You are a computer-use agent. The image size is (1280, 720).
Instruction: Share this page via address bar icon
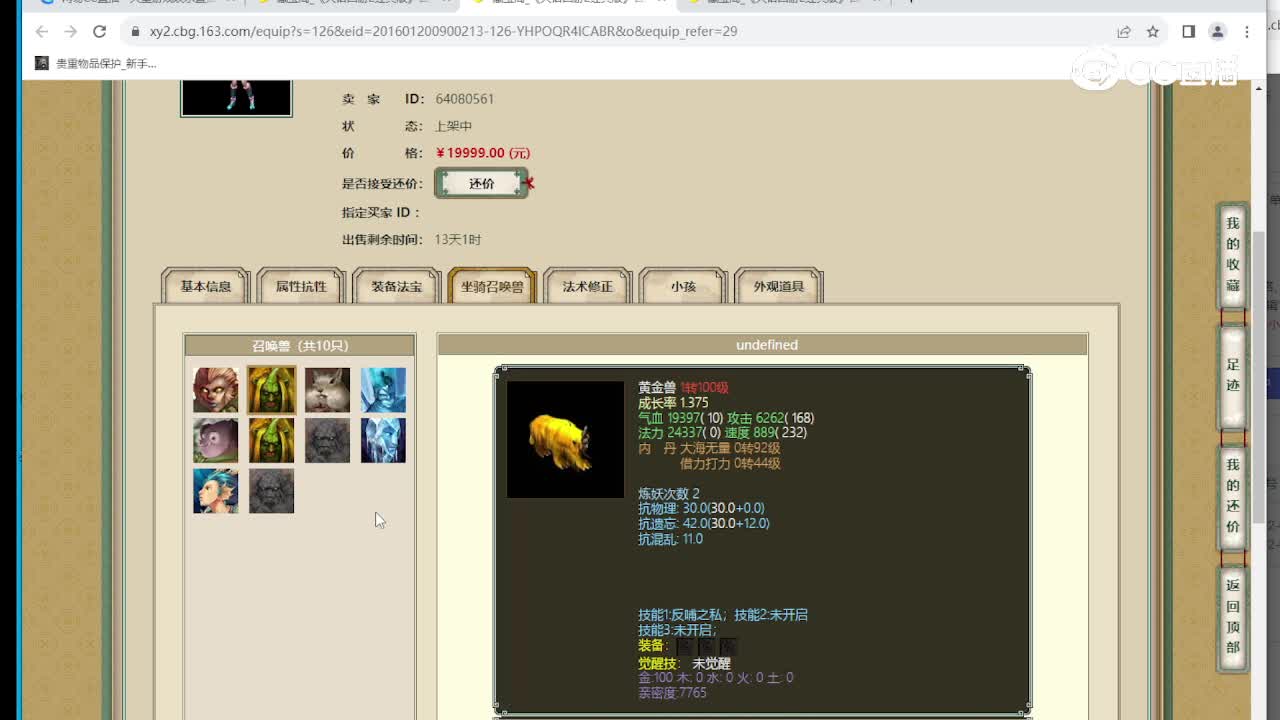pos(1124,32)
